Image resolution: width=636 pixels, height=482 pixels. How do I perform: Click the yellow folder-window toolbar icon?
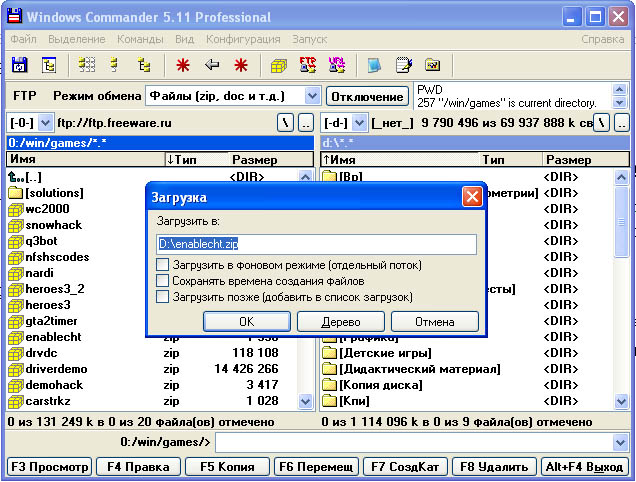coord(432,65)
